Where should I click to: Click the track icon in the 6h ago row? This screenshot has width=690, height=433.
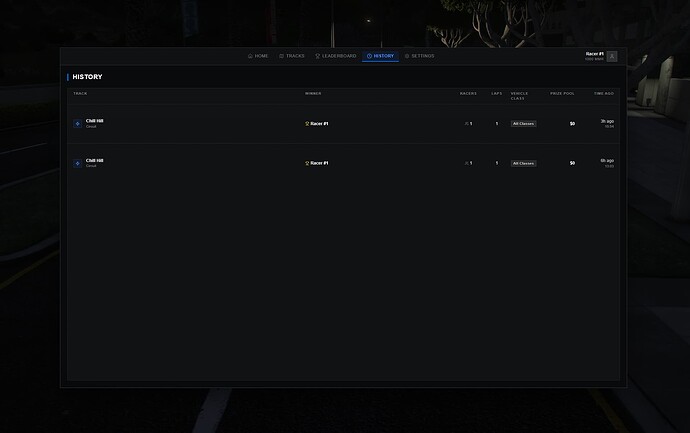pos(77,163)
